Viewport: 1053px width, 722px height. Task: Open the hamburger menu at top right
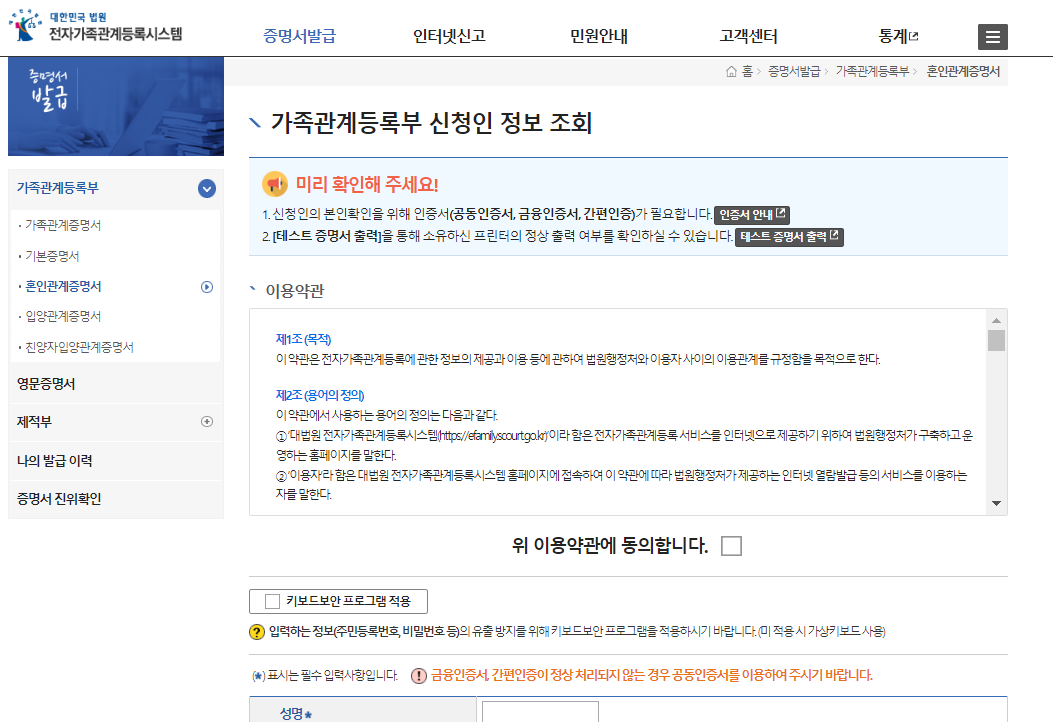point(992,37)
